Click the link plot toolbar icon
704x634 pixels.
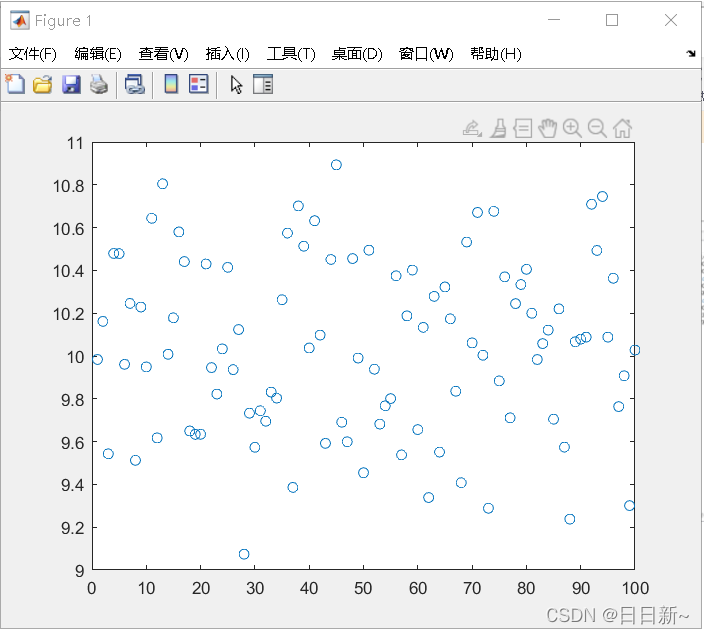(134, 85)
